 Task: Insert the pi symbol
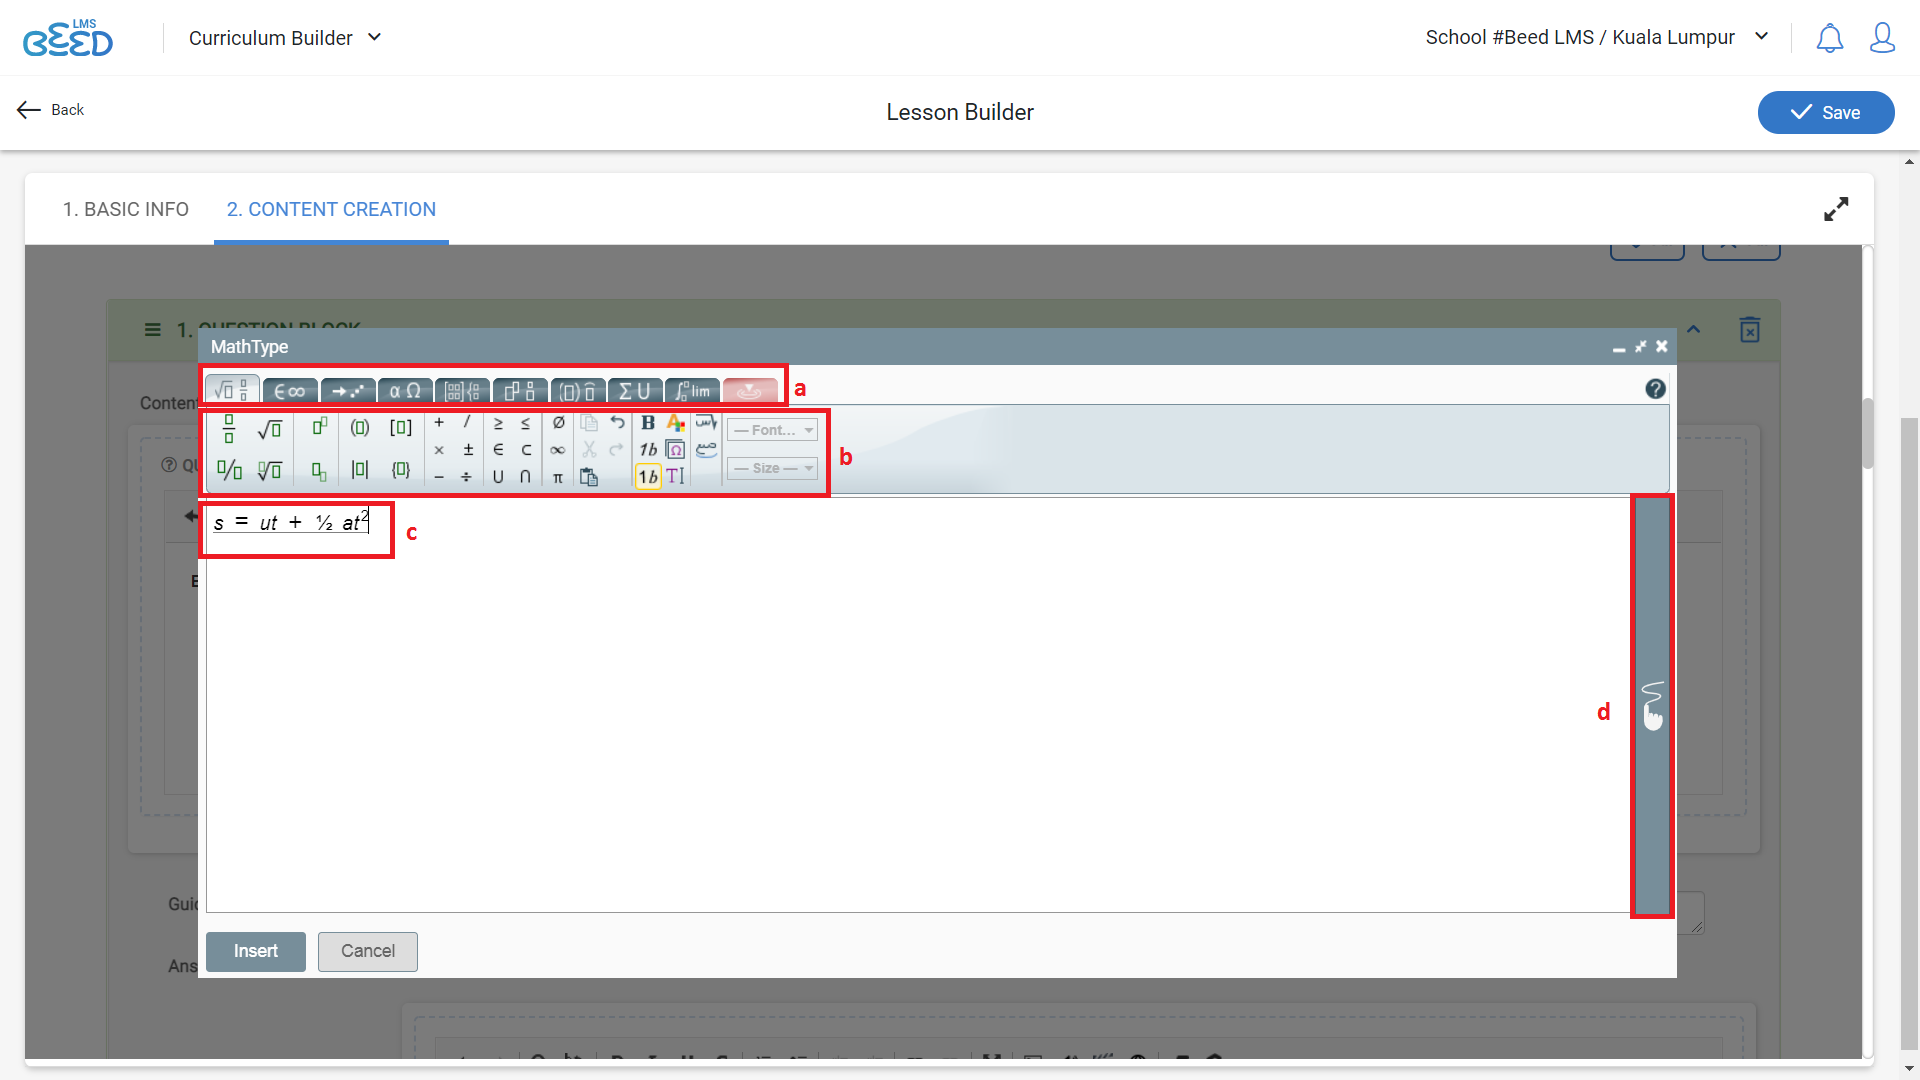click(x=558, y=478)
